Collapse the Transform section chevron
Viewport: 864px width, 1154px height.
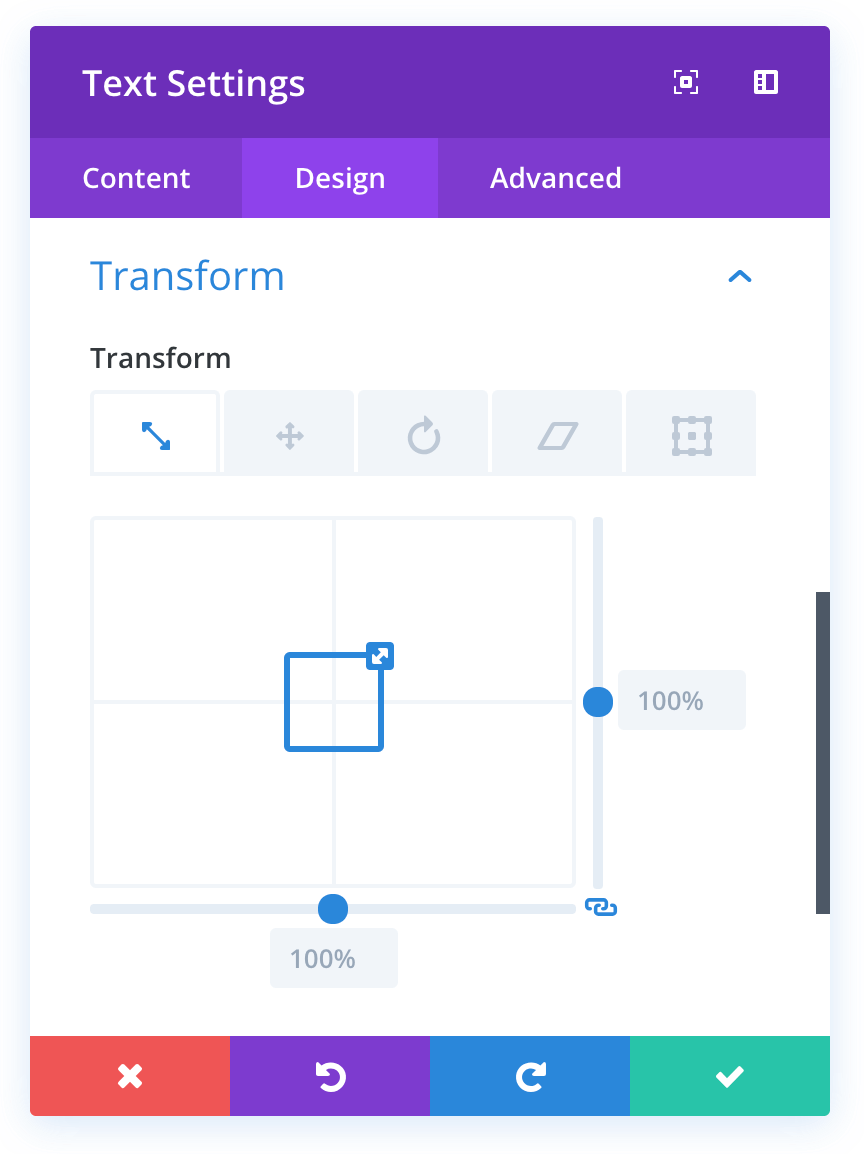click(740, 277)
